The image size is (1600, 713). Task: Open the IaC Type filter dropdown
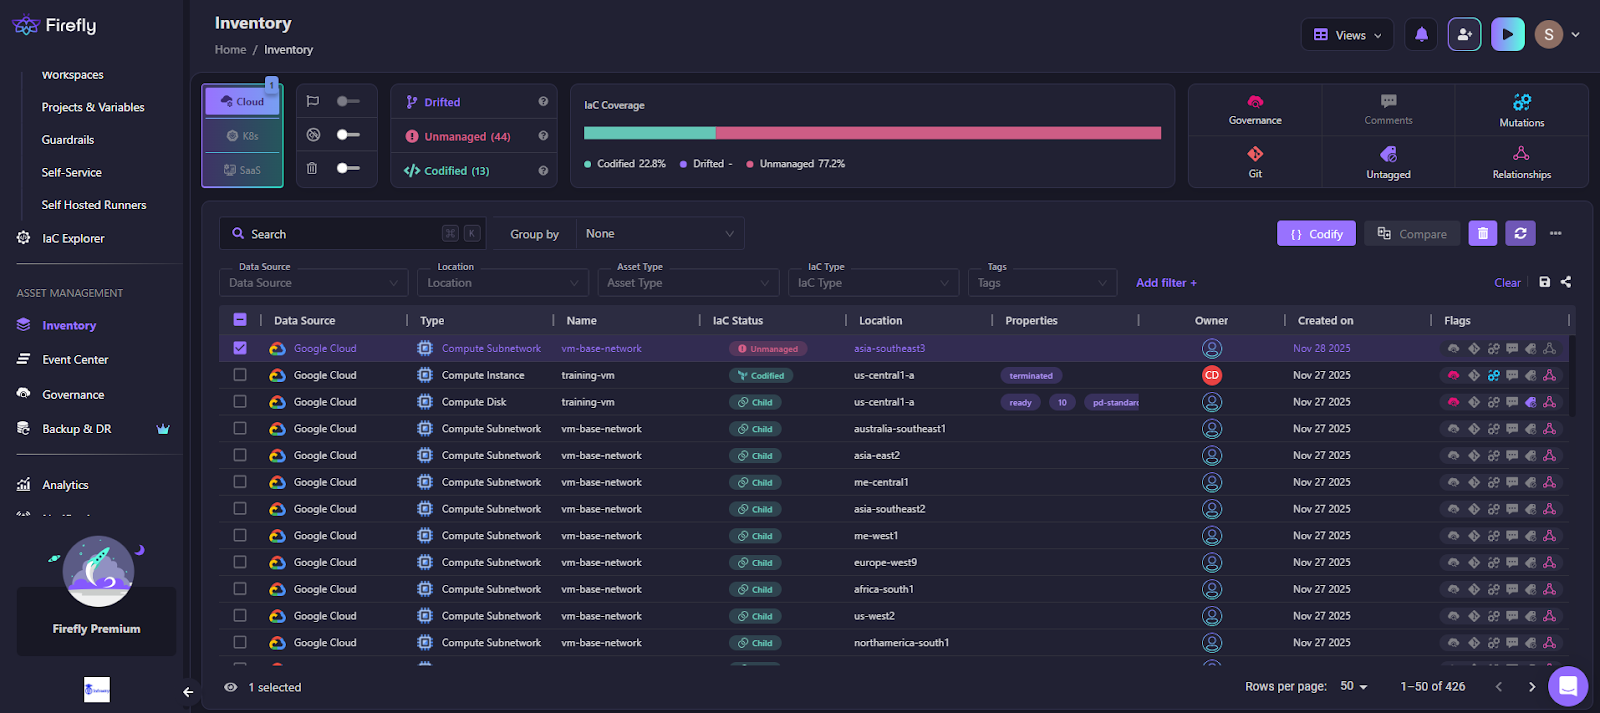[x=873, y=283]
